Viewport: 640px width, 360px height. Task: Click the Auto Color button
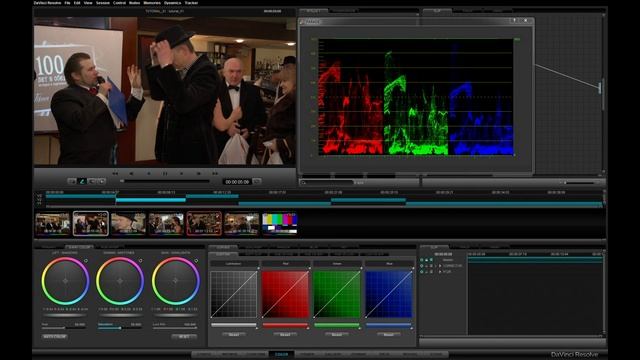[55, 336]
